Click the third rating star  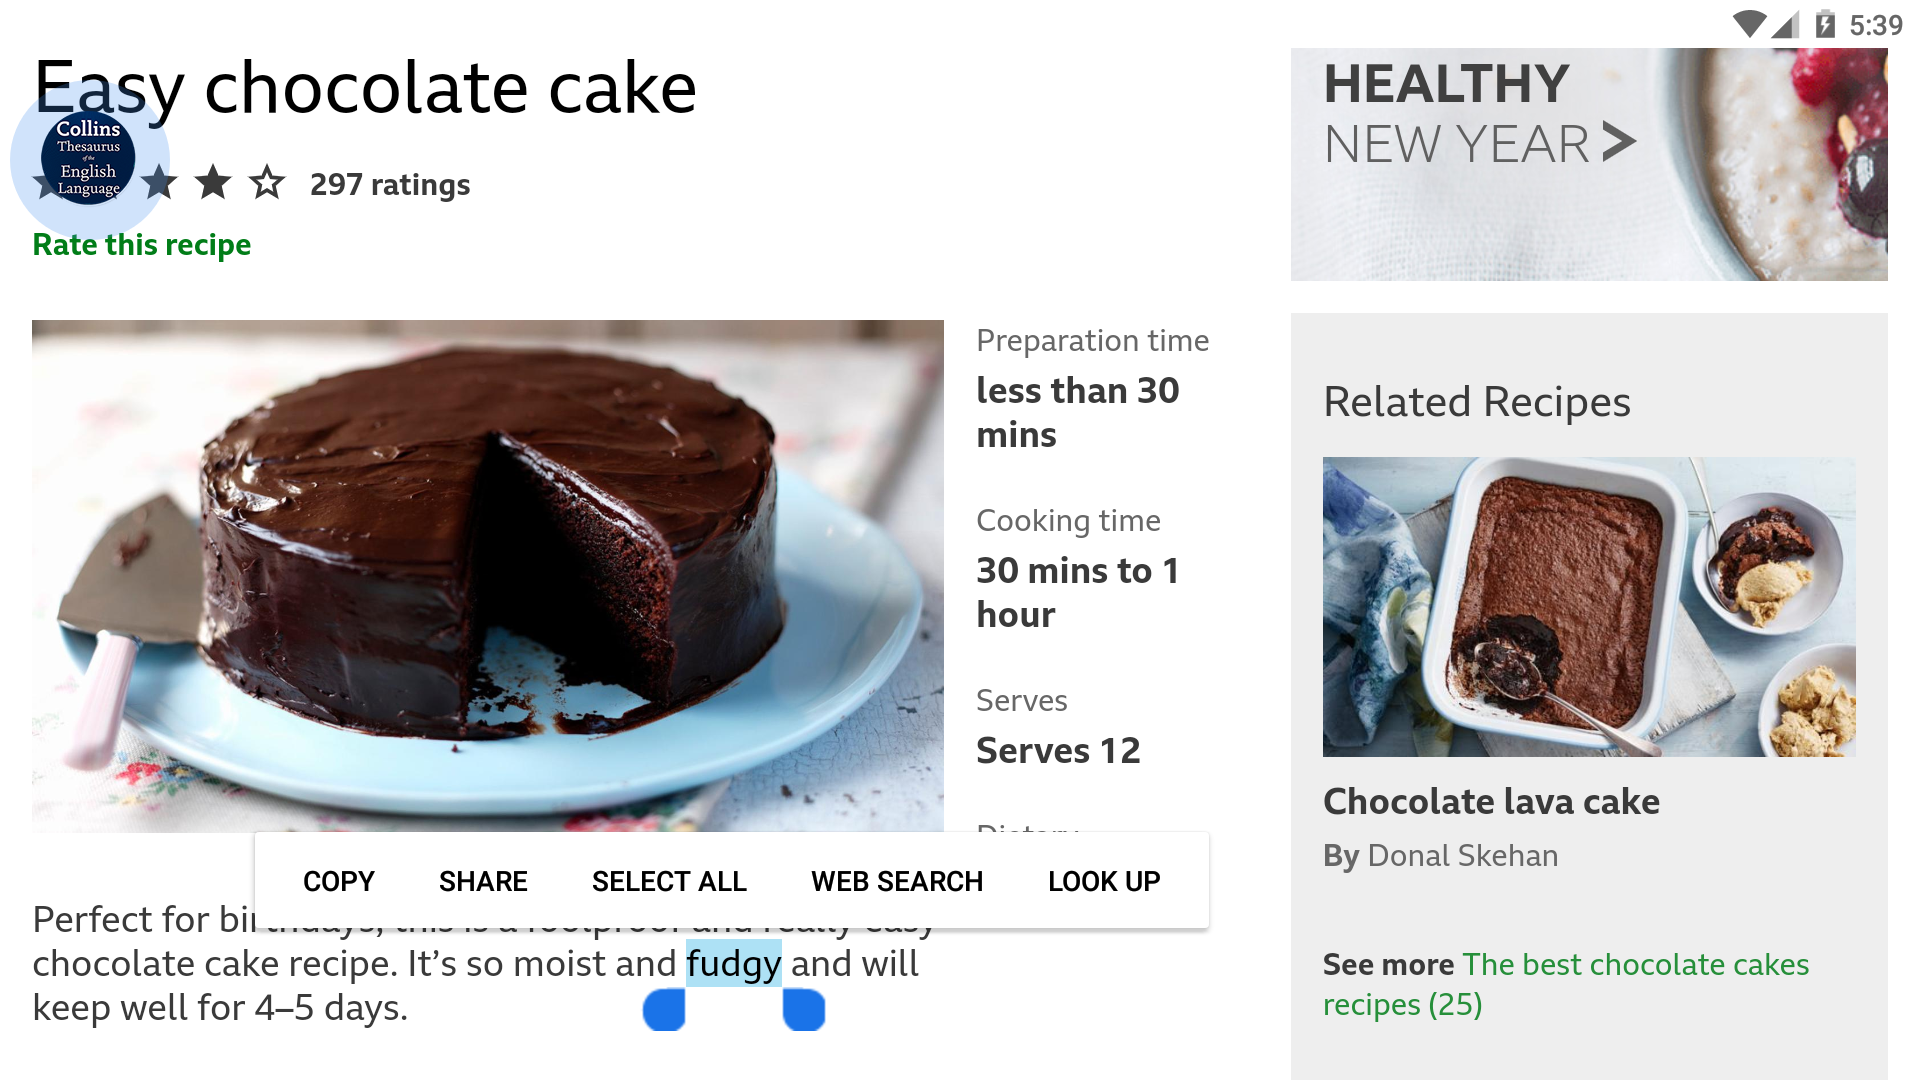(160, 183)
